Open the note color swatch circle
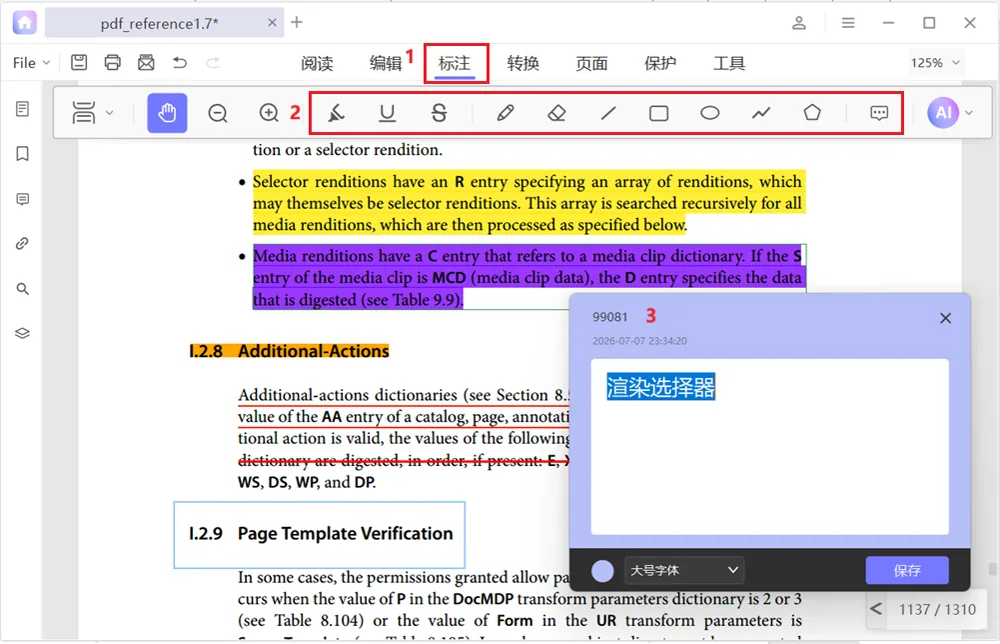This screenshot has height=644, width=1000. point(602,571)
